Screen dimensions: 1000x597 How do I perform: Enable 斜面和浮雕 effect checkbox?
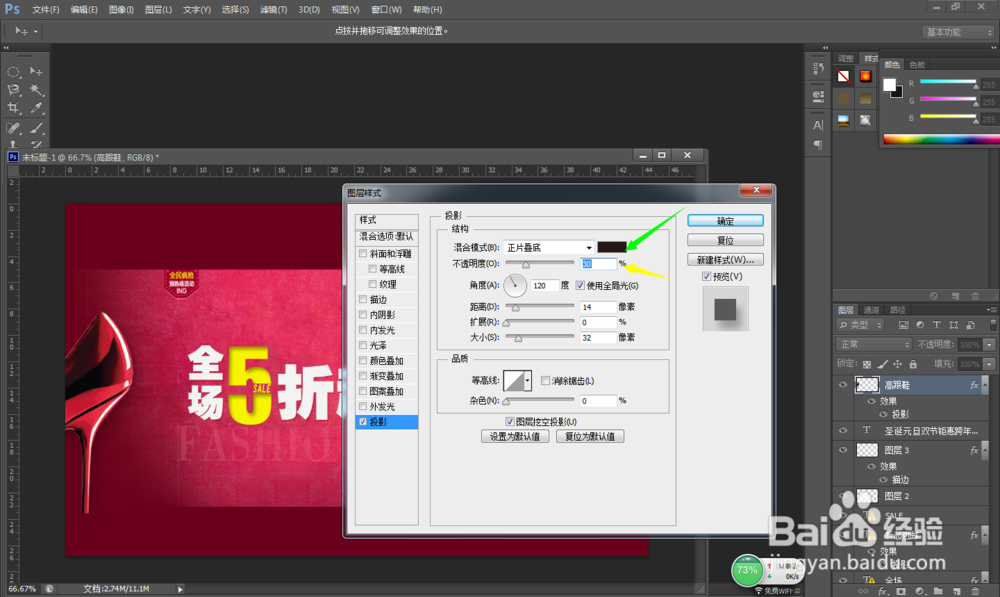click(363, 253)
